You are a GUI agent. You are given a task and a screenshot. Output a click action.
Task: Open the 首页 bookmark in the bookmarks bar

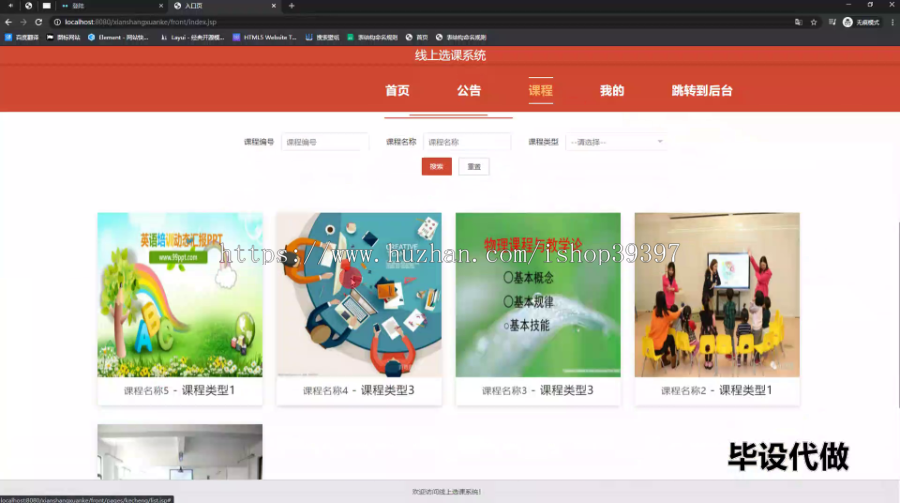417,37
